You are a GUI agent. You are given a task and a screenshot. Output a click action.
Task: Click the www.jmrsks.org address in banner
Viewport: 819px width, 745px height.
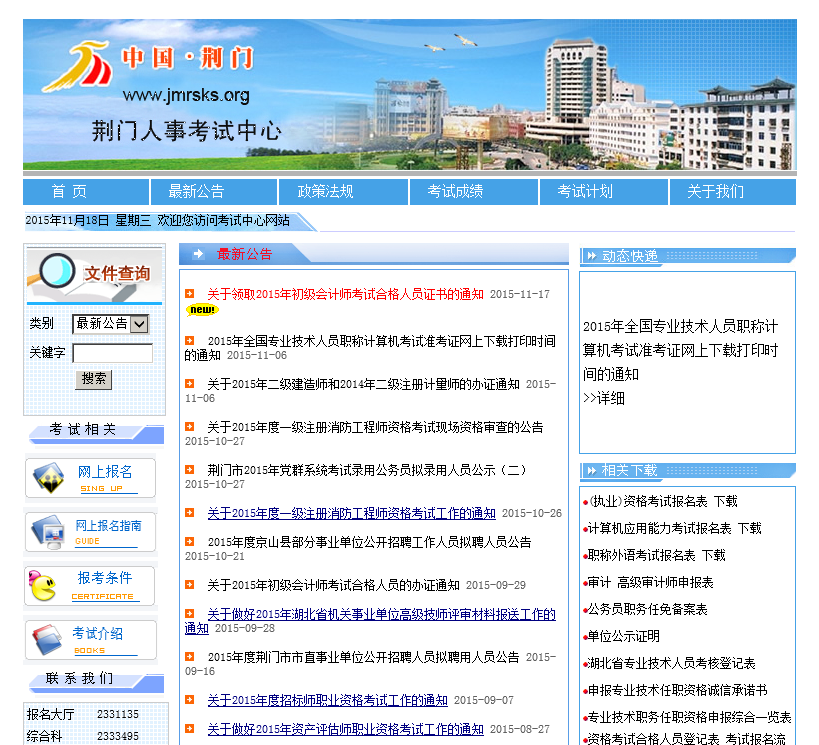186,96
